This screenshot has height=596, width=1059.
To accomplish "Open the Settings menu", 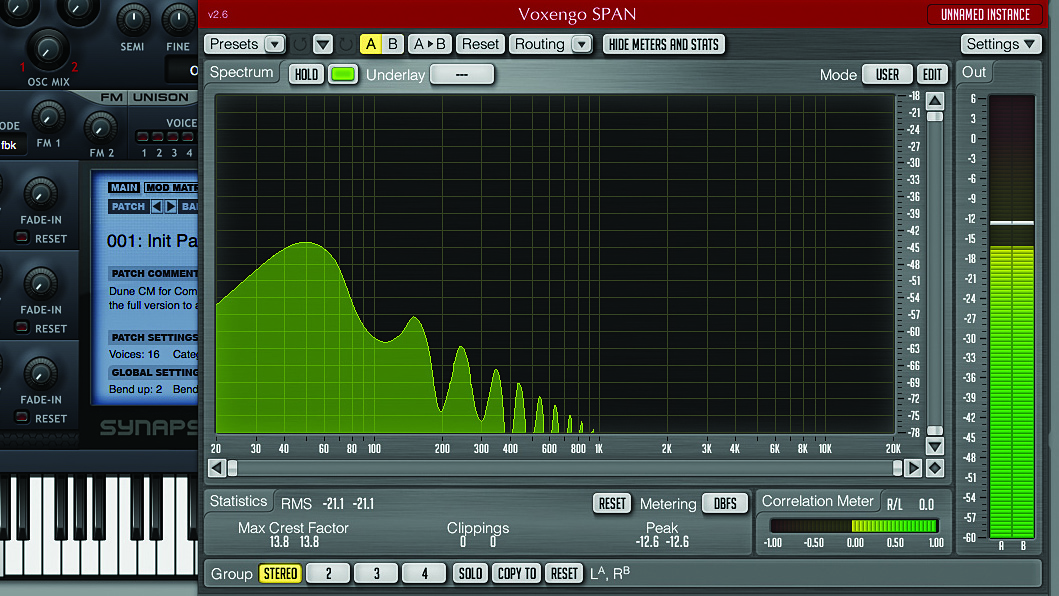I will coord(1001,45).
